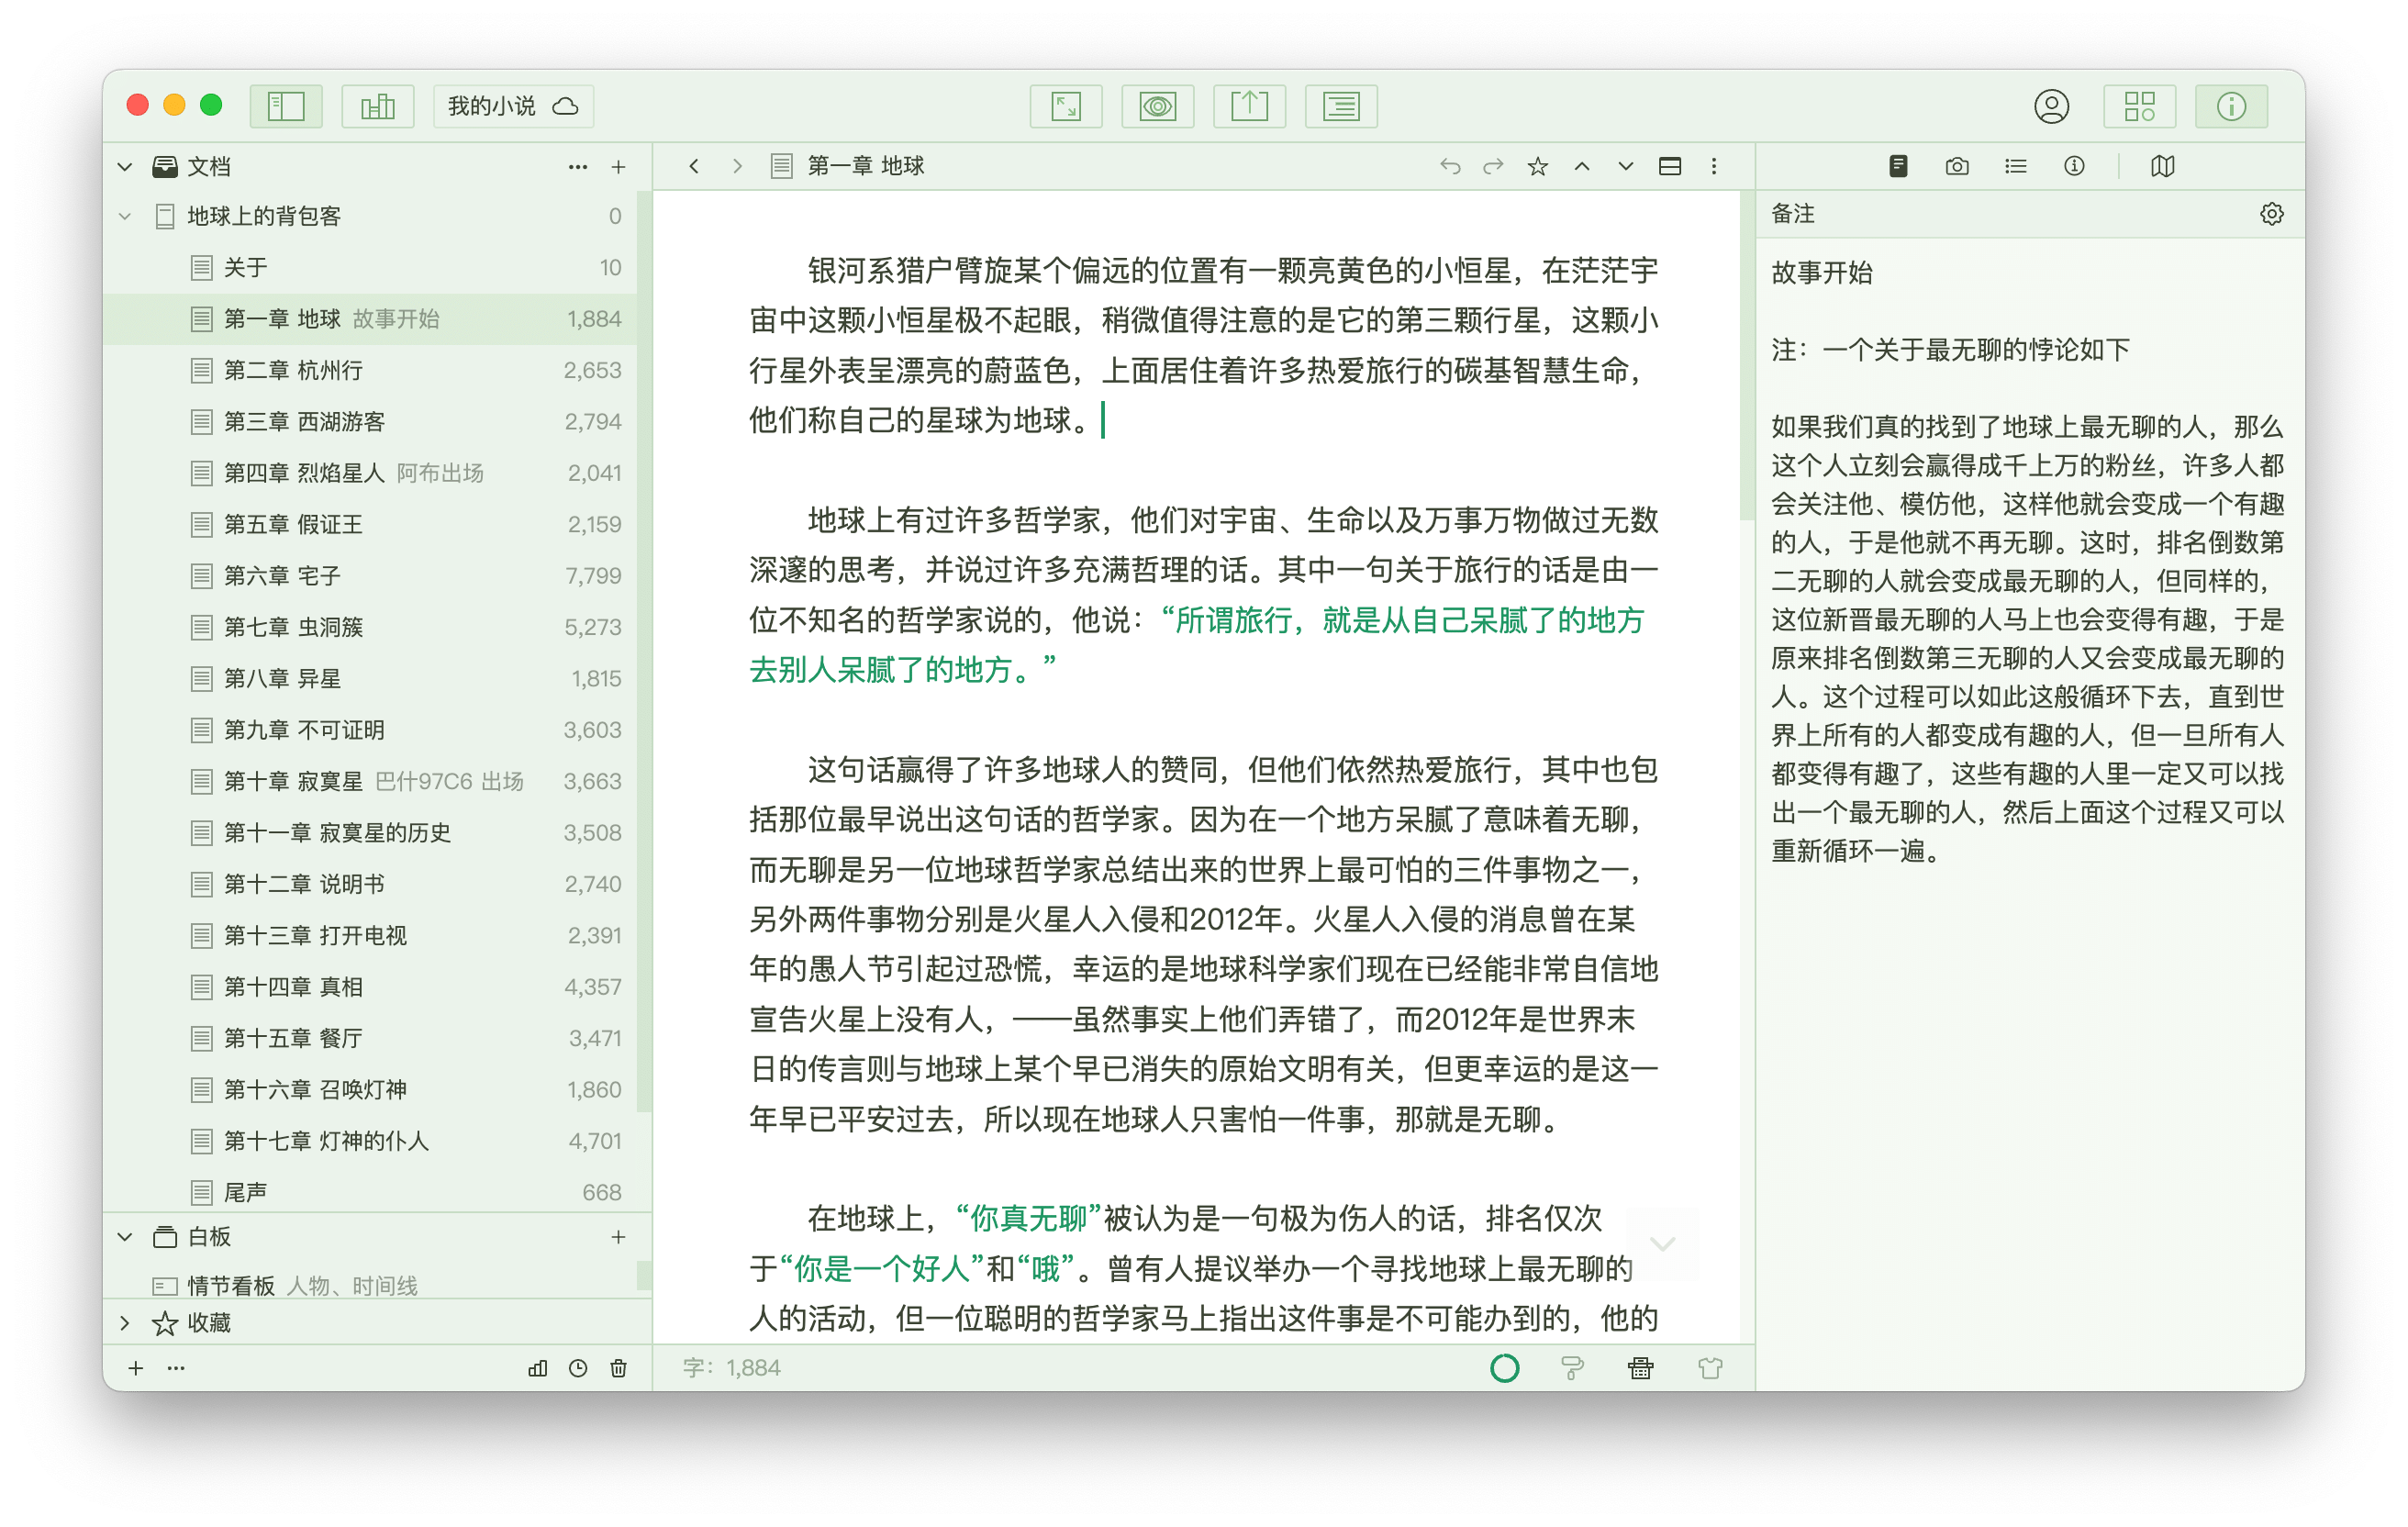Go to previous document with up chevron
Screen dimensions: 2408x1527
click(x=1582, y=166)
